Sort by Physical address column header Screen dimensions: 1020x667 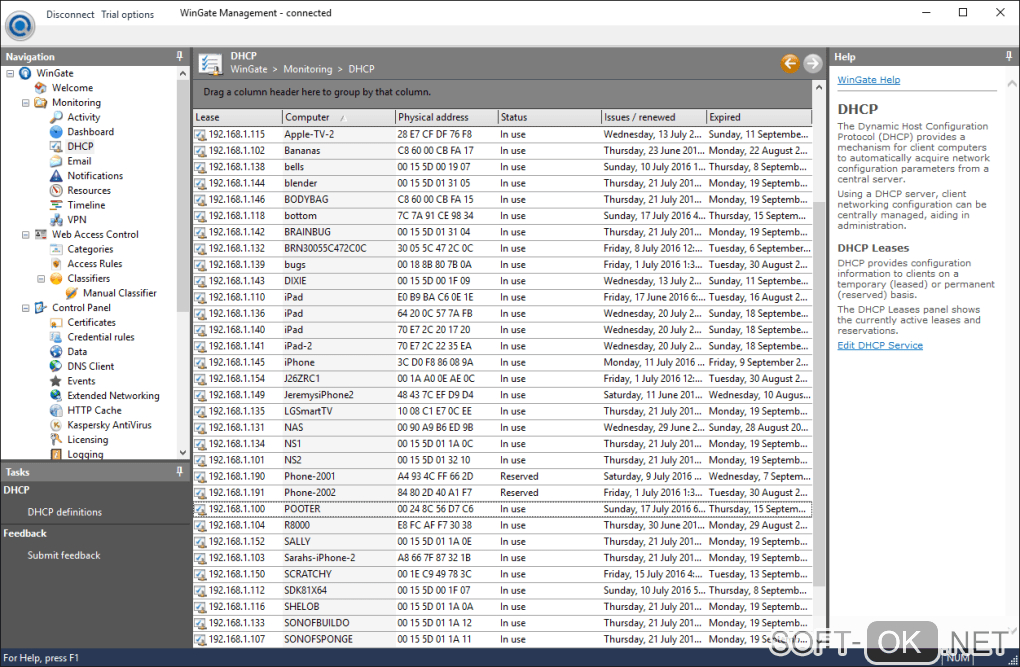pyautogui.click(x=446, y=117)
